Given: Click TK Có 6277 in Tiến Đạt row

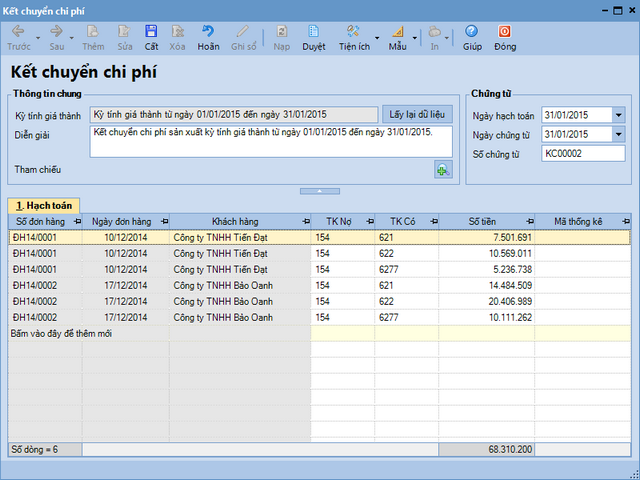Looking at the screenshot, I should pyautogui.click(x=407, y=269).
